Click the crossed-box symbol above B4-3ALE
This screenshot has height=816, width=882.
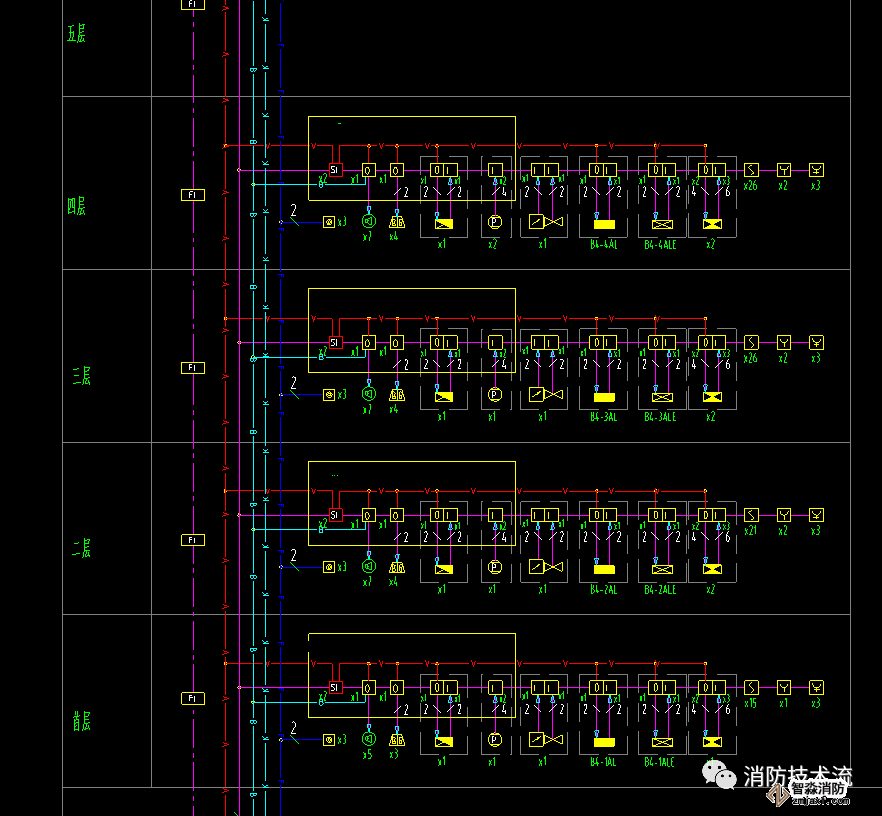[660, 396]
